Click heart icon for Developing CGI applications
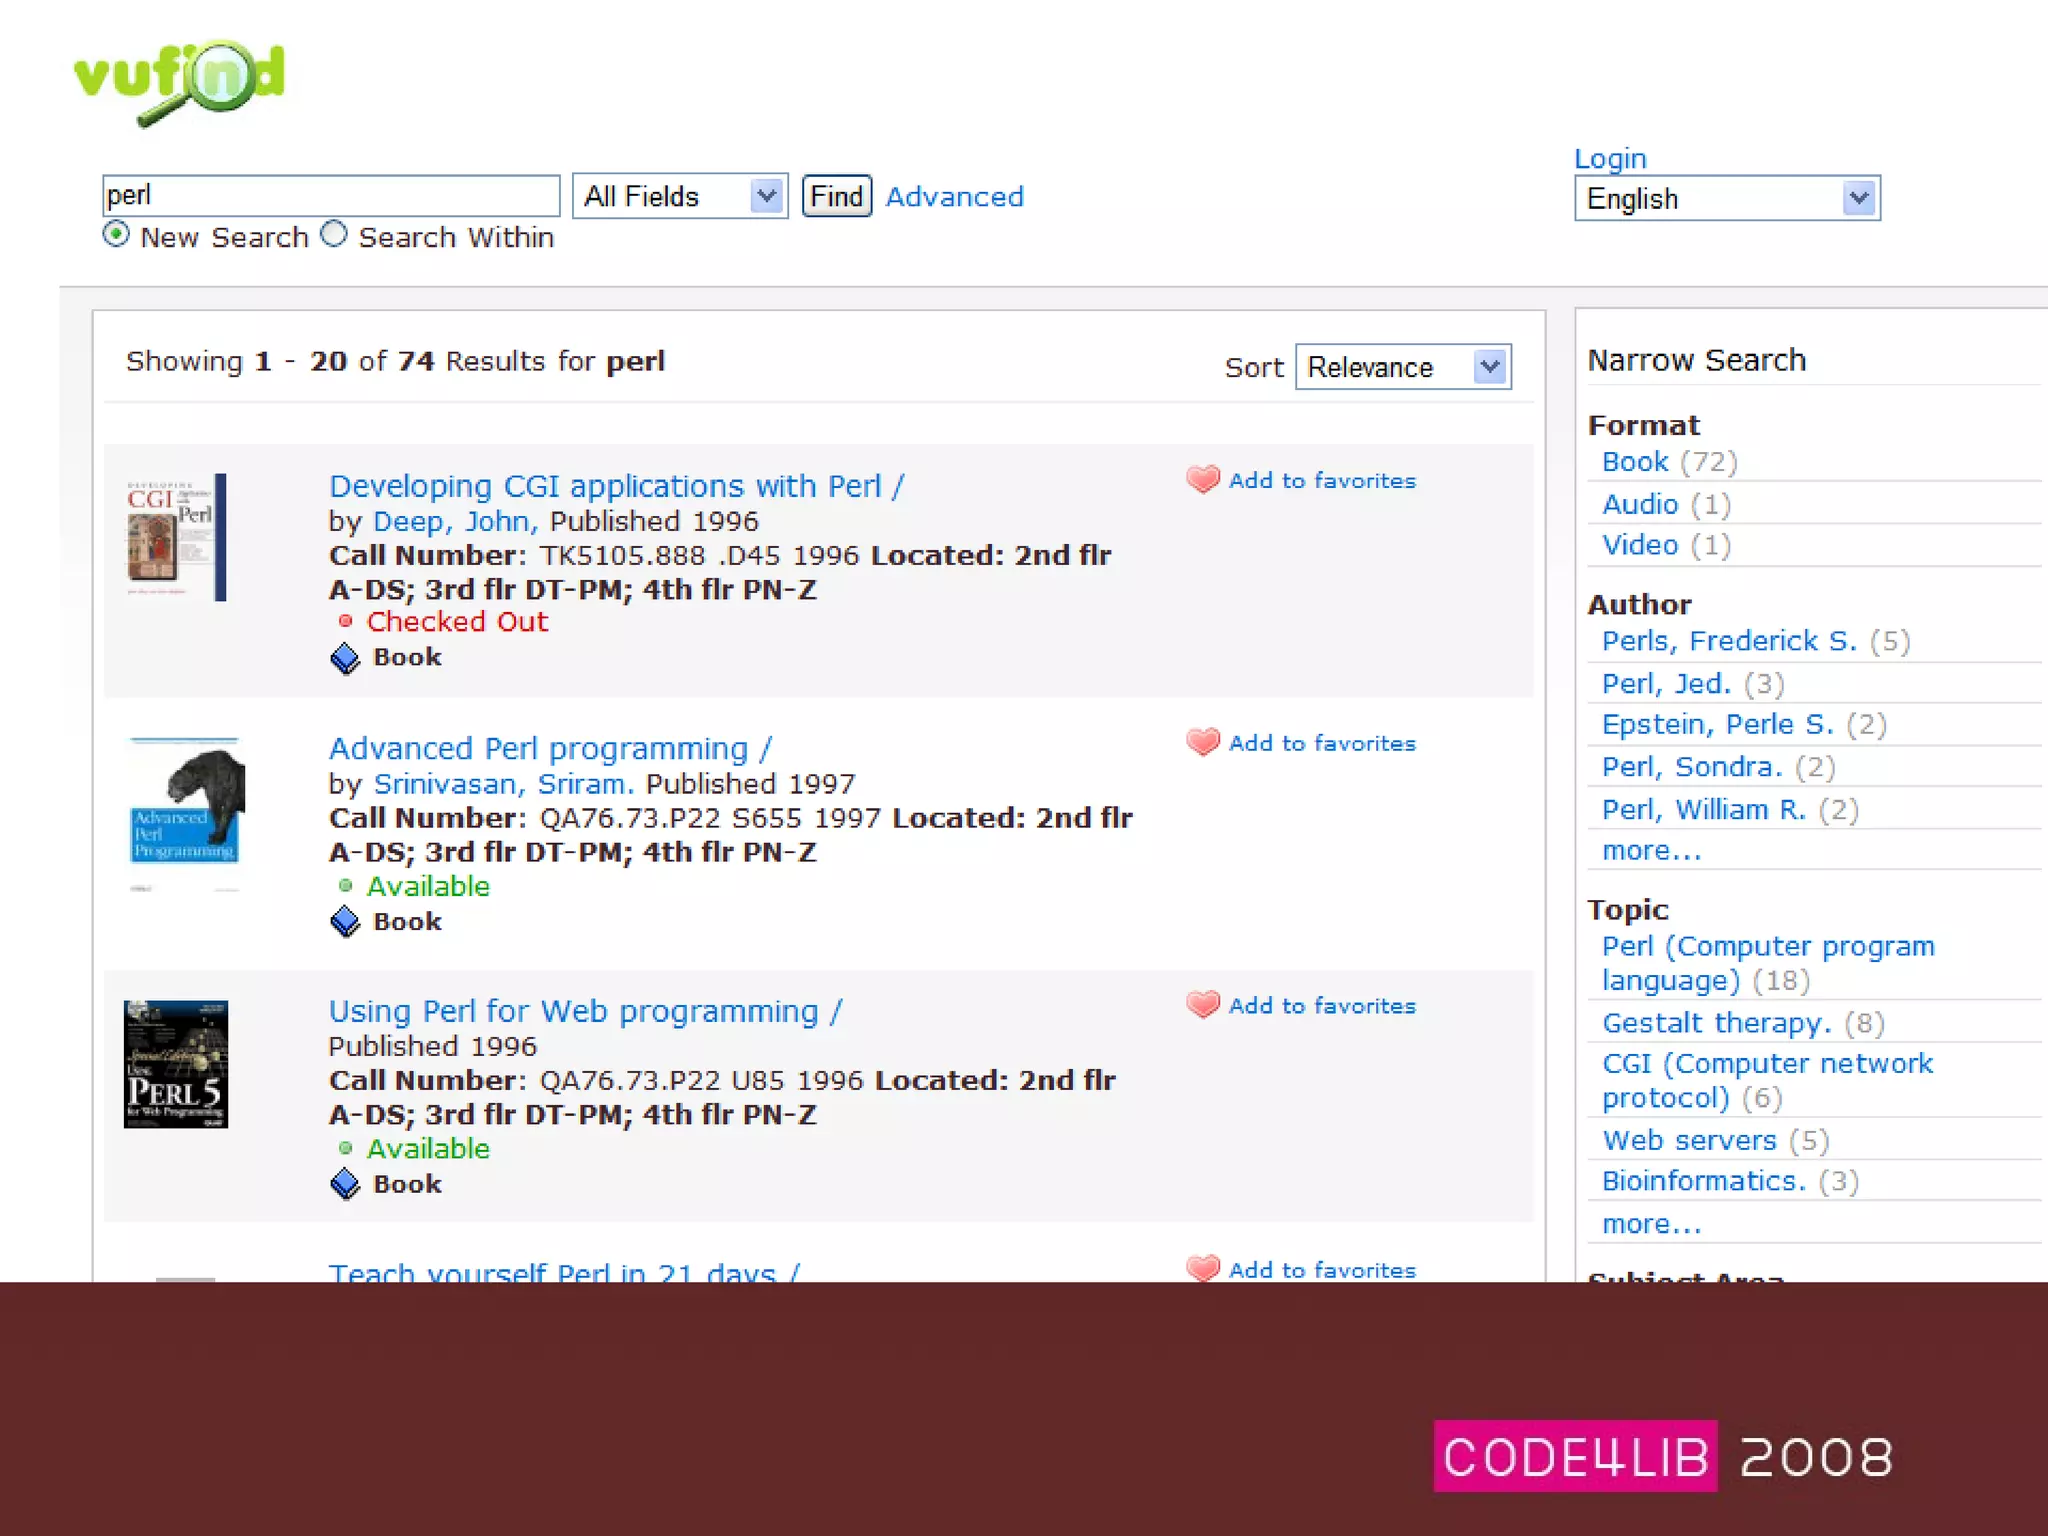The width and height of the screenshot is (2048, 1536). [1203, 480]
